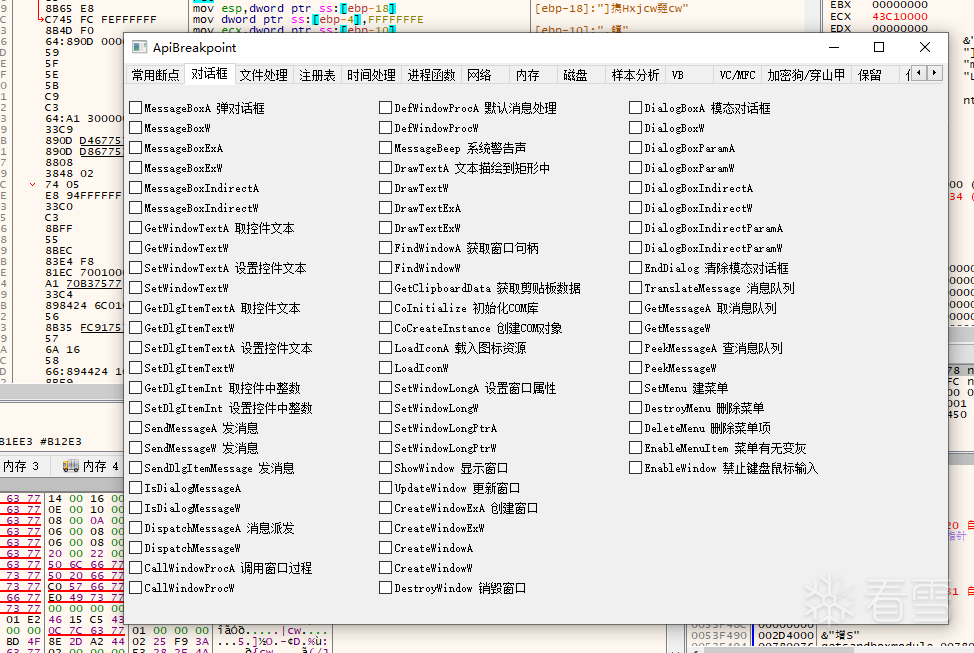Toggle FindWindowA checkbox
This screenshot has height=653, width=974.
(385, 248)
